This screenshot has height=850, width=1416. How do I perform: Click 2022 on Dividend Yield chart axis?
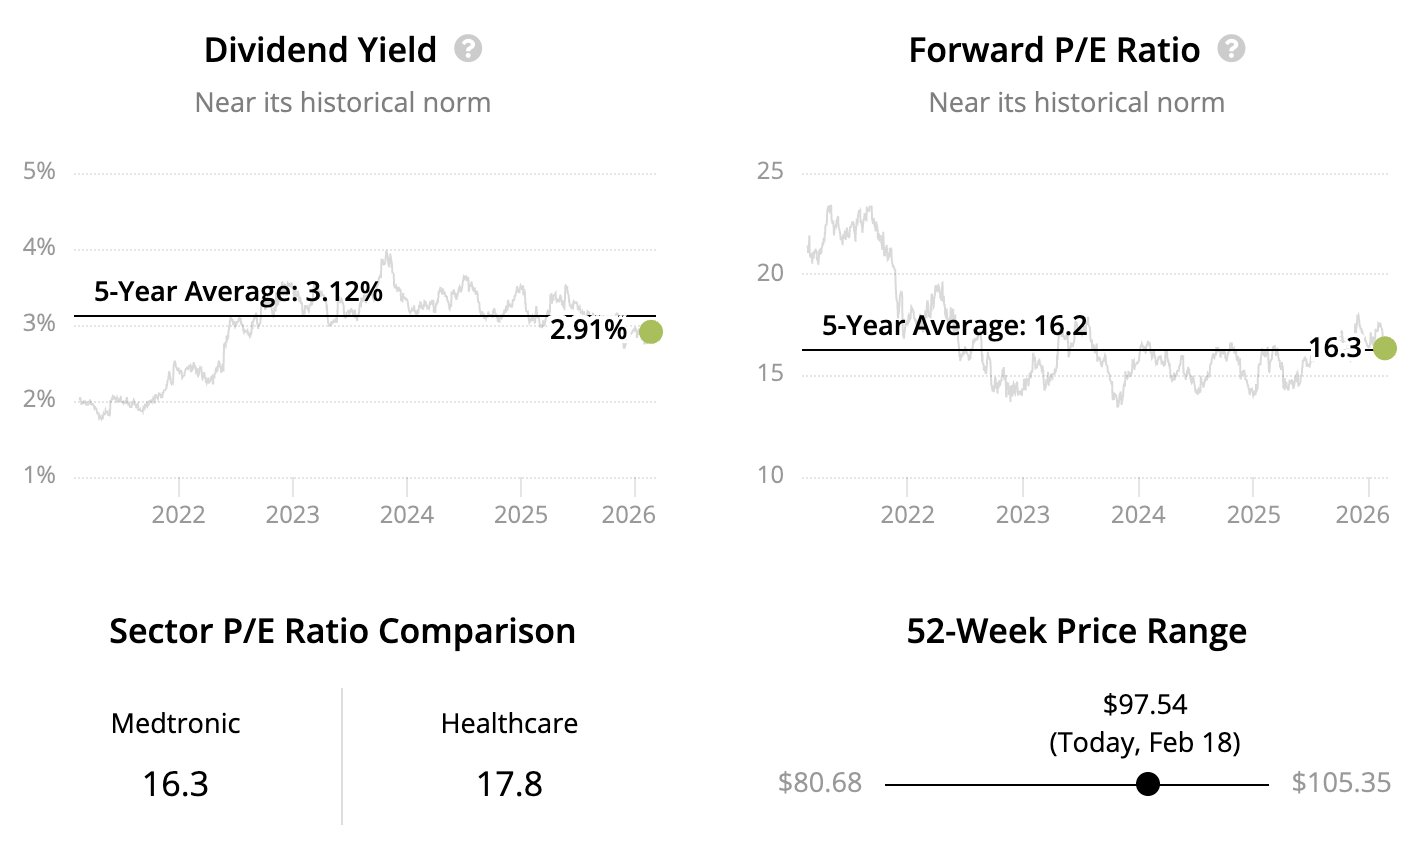178,515
